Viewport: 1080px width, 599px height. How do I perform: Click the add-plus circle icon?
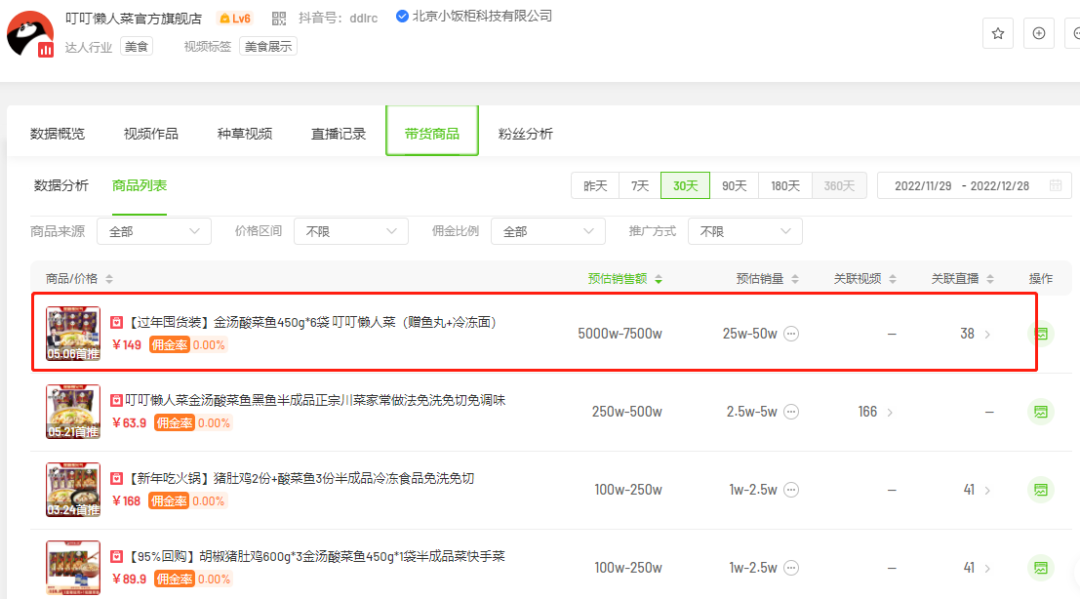(1039, 33)
